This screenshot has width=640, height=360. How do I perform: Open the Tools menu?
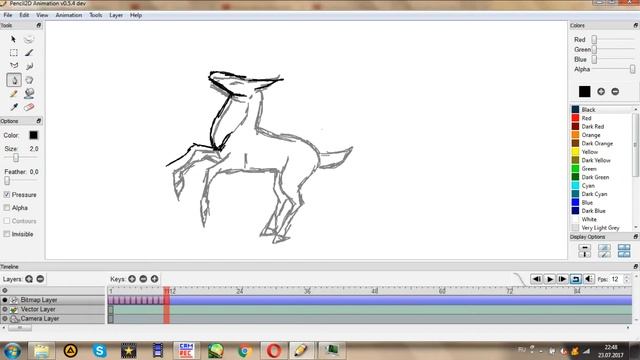point(96,15)
